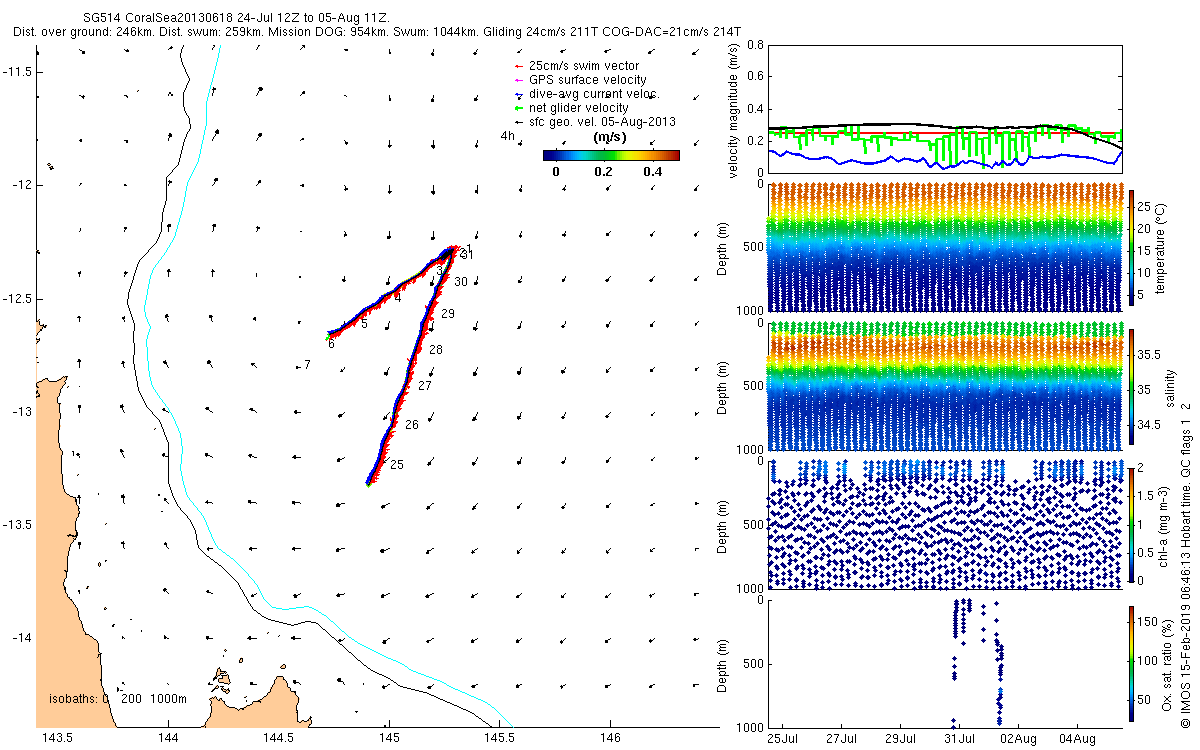Screen dimensions: 1200x750
Task: Select 'sfc geo. vel. 05-Aug-2013' legend text
Action: (x=602, y=122)
